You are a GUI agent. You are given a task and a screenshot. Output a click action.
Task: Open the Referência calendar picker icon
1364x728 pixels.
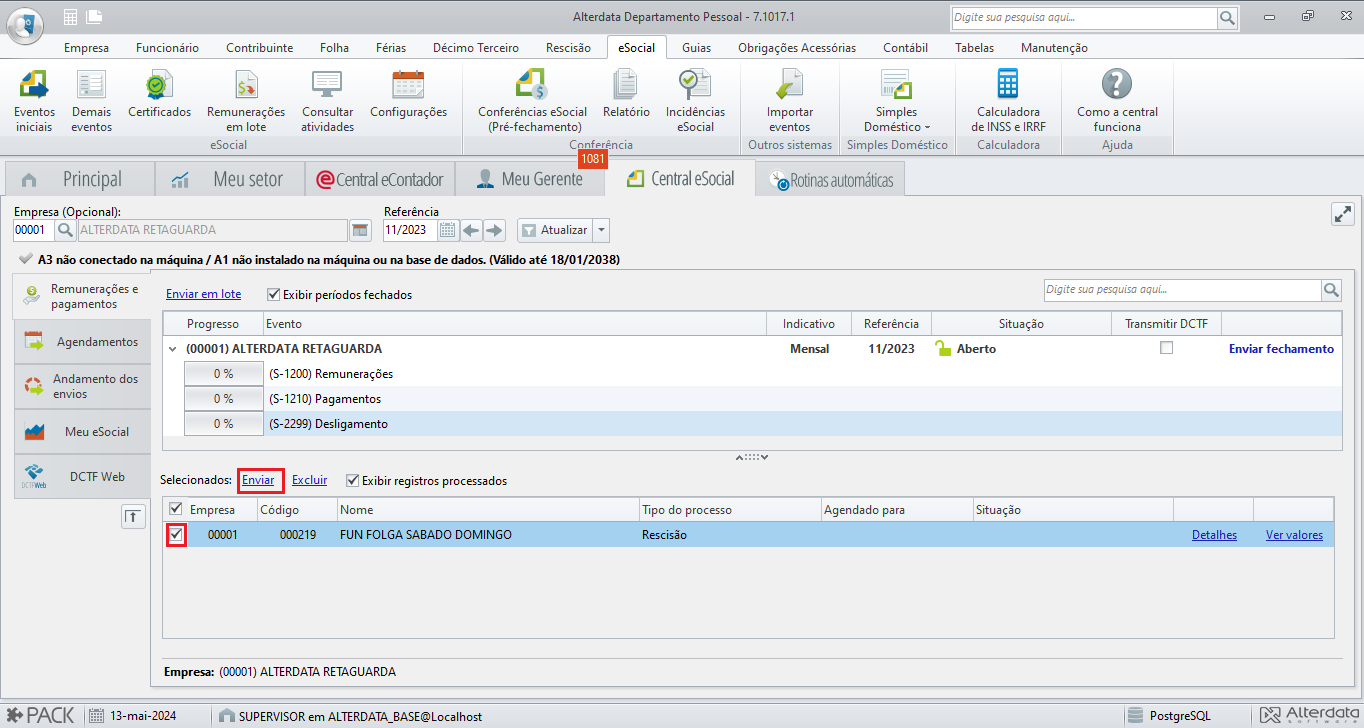(x=448, y=230)
